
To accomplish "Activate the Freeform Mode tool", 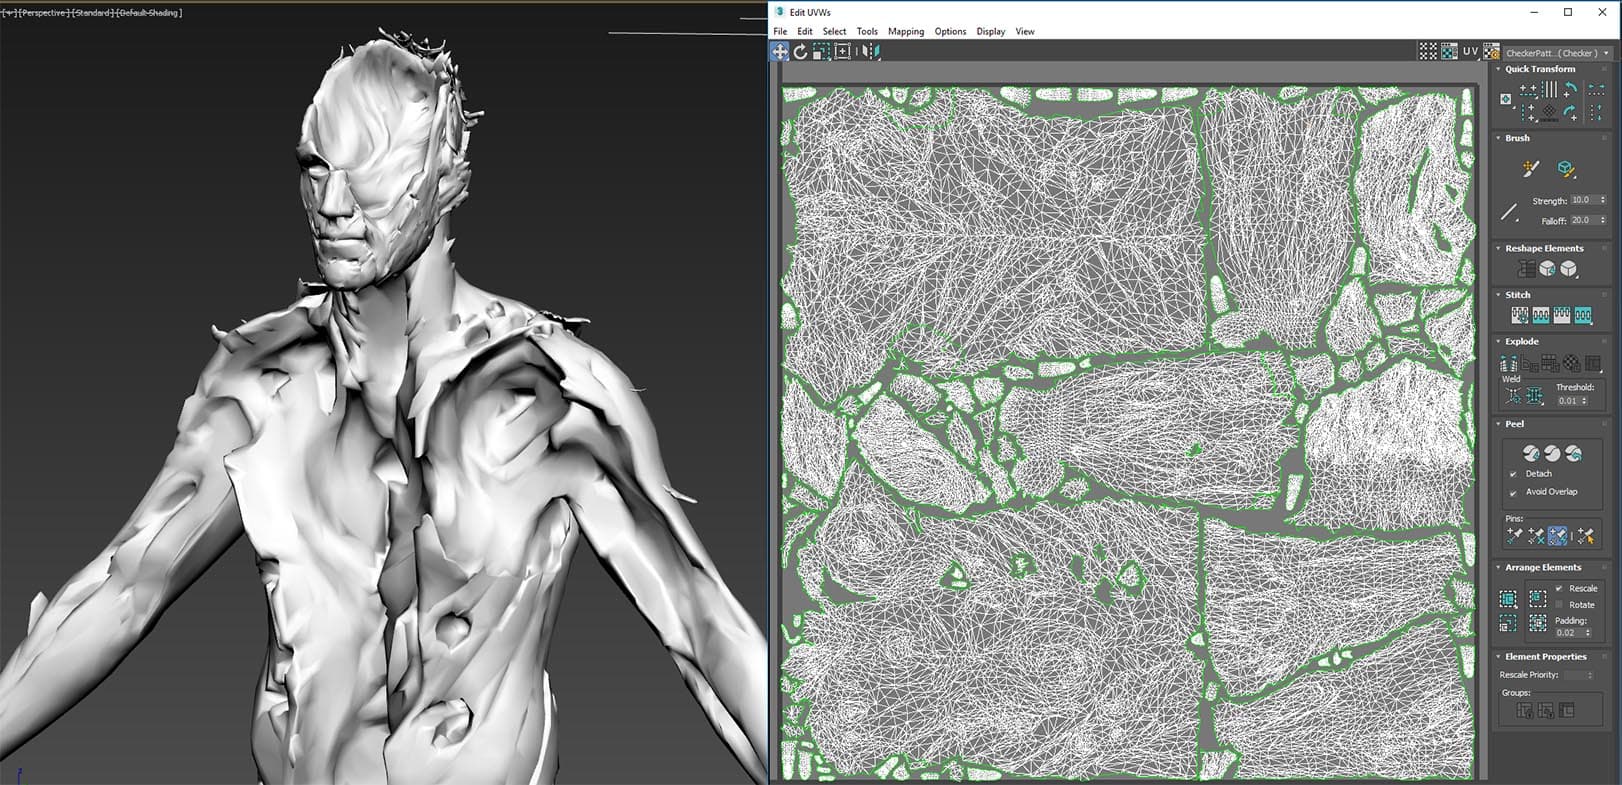I will [x=843, y=52].
